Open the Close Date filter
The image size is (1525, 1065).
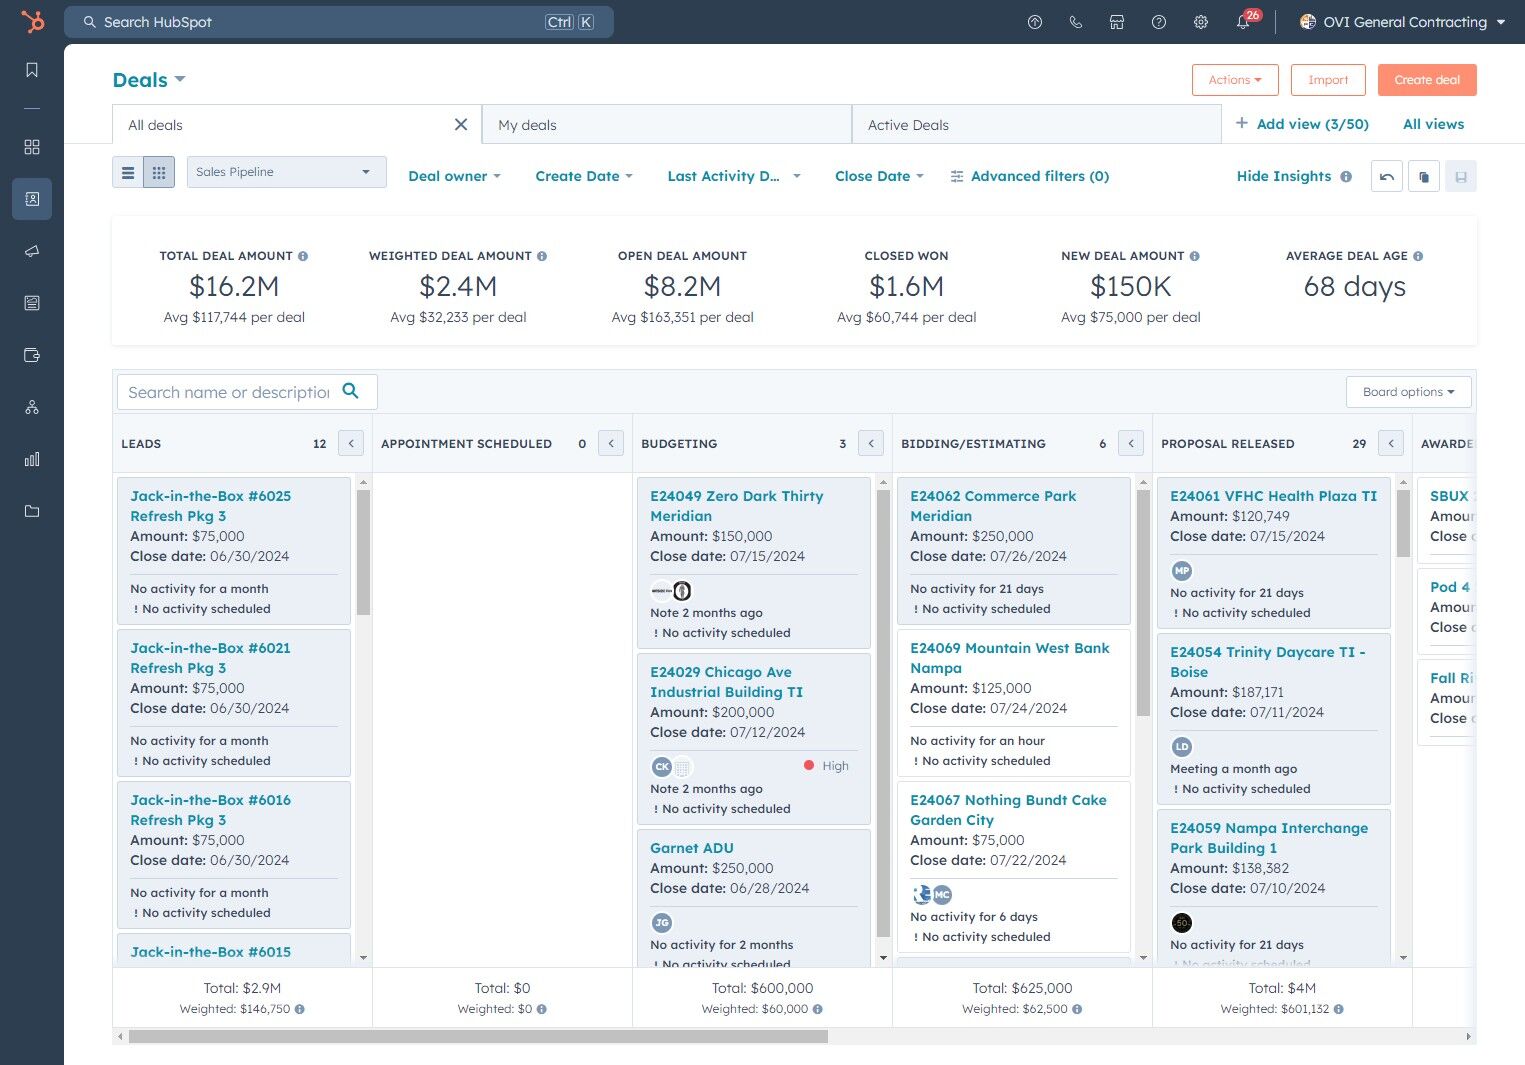879,176
